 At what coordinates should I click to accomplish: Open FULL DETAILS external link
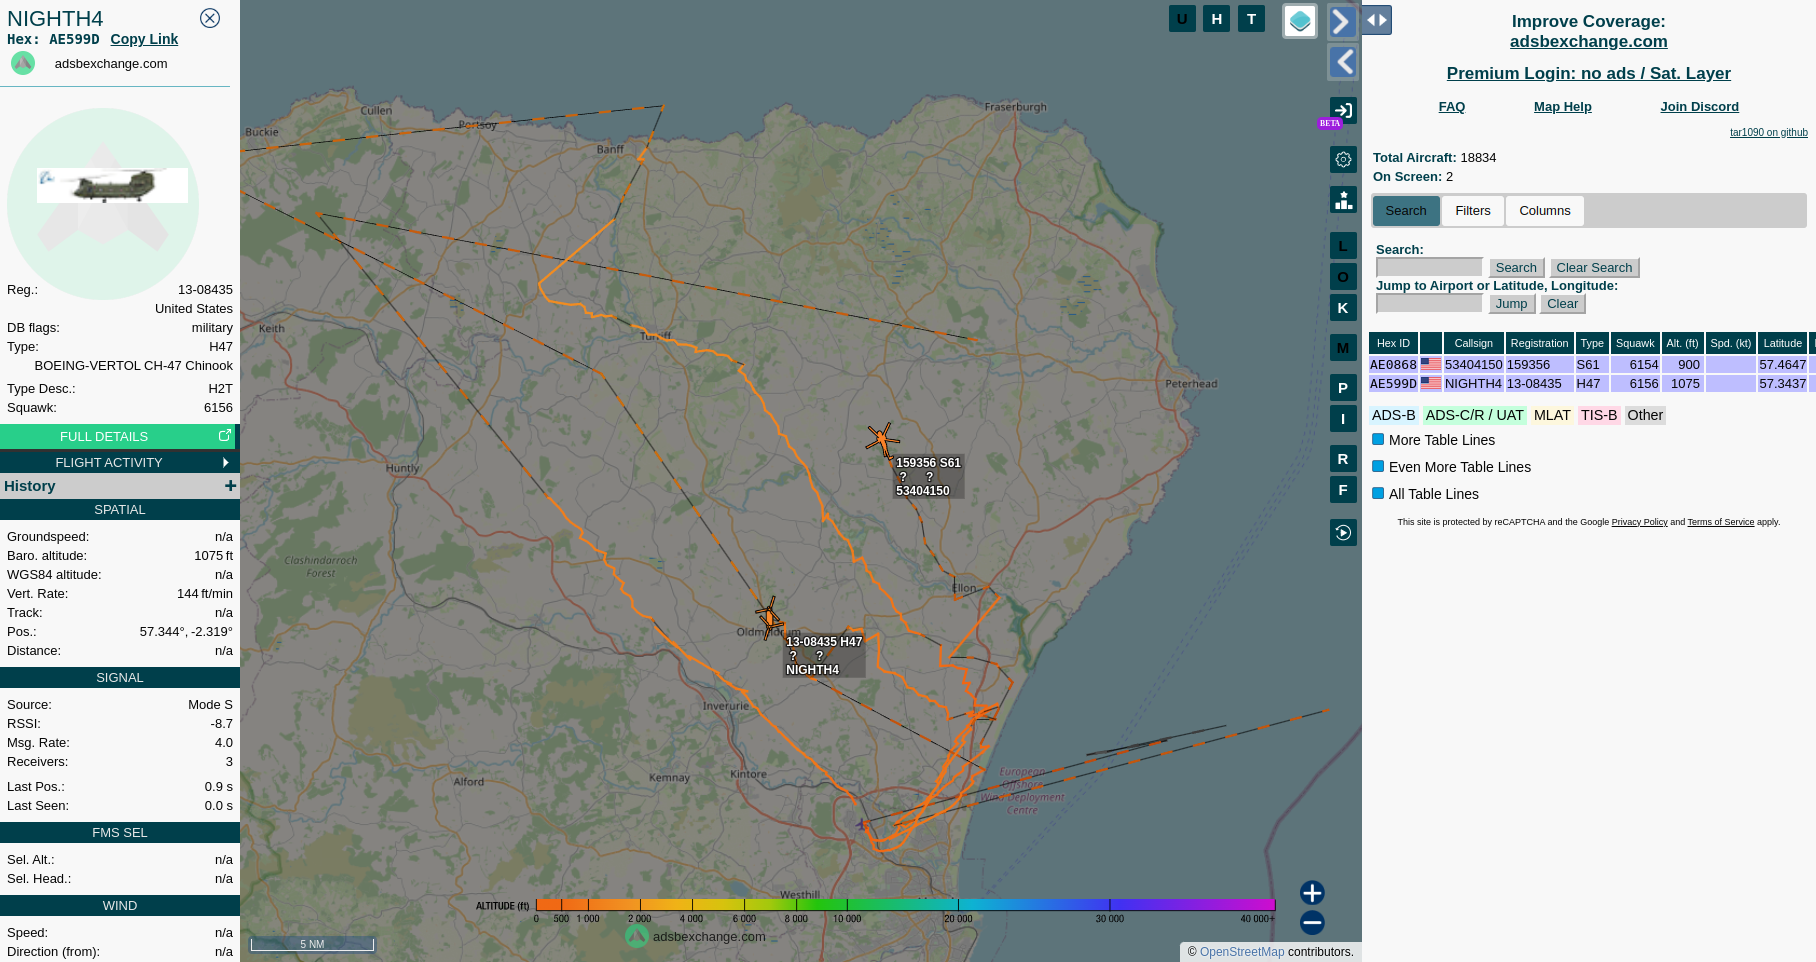[120, 436]
